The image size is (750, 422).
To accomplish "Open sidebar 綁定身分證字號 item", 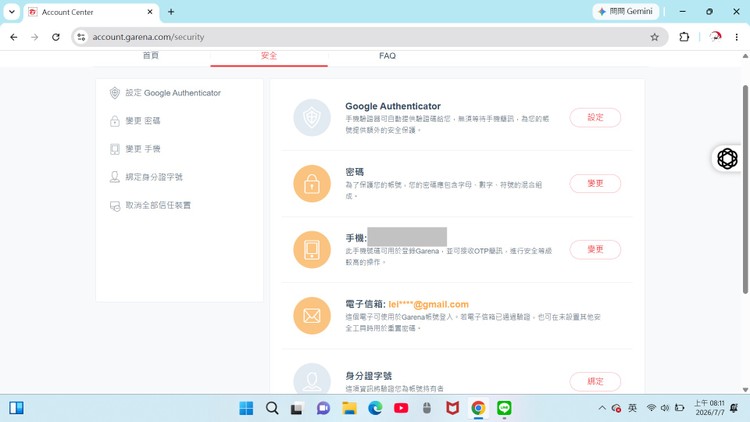I will coord(146,177).
